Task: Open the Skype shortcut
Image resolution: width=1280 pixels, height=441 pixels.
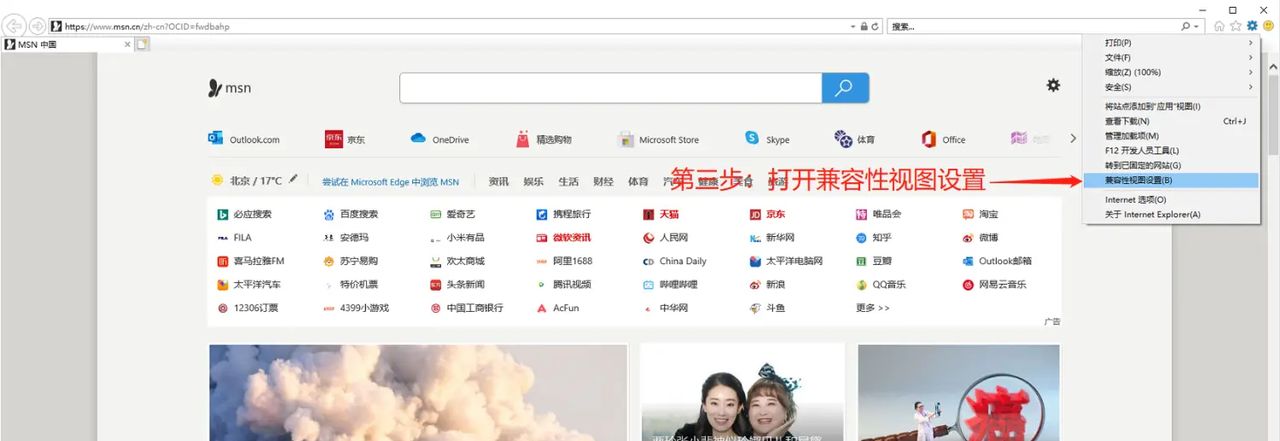Action: [x=767, y=139]
